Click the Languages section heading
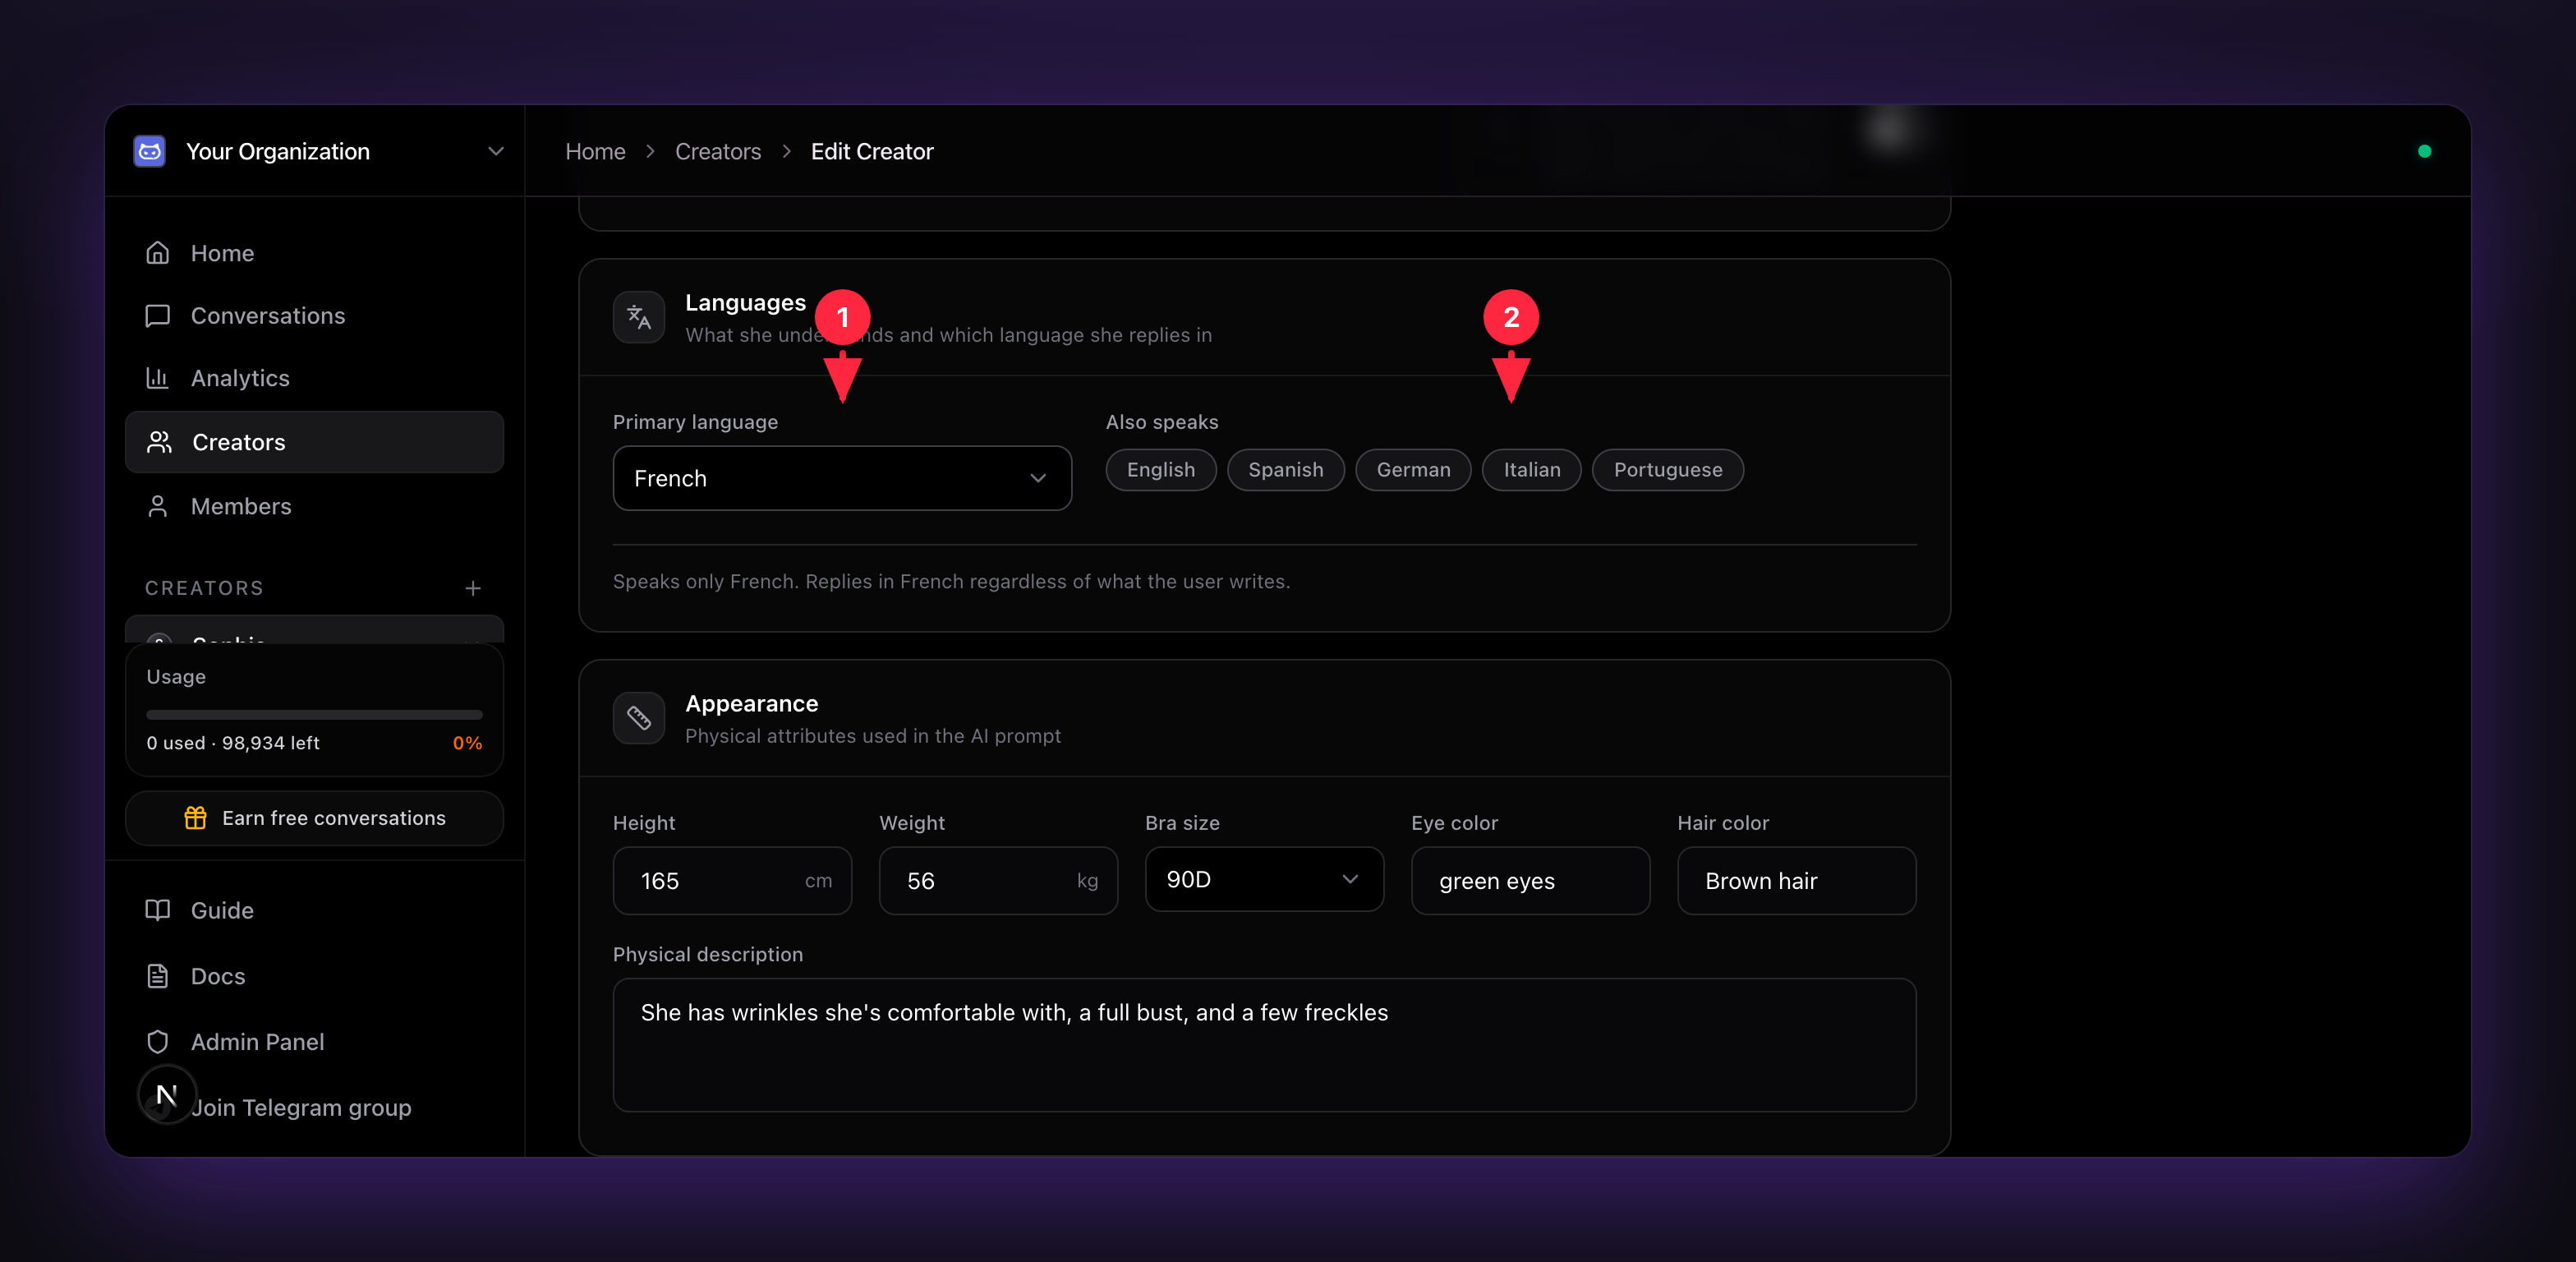Viewport: 2576px width, 1262px height. (745, 303)
